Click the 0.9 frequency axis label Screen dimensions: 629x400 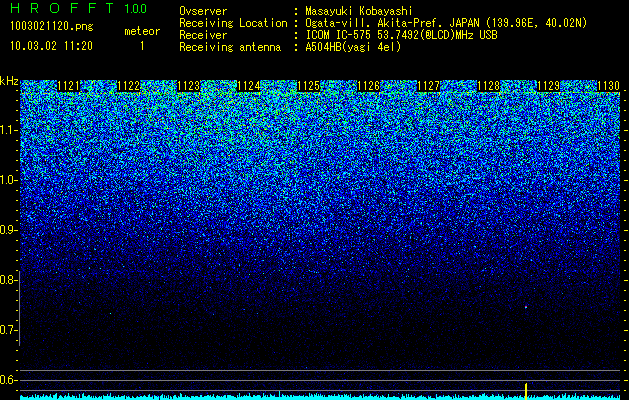pos(7,230)
